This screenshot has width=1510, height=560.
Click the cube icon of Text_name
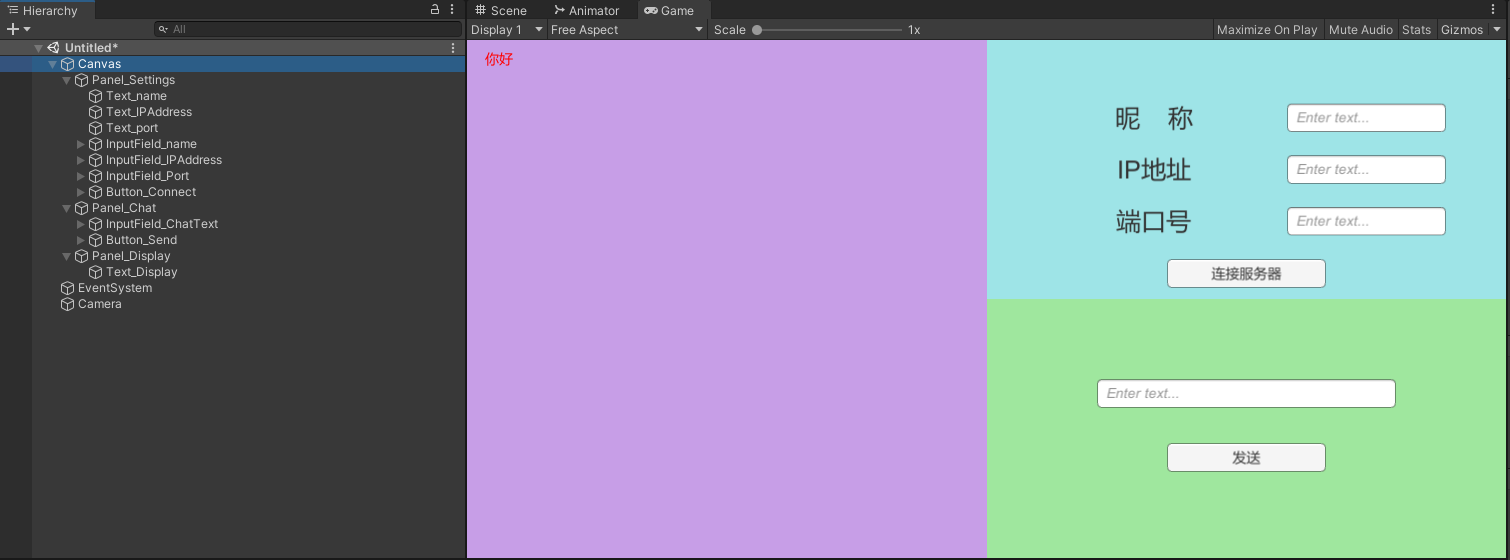[x=95, y=96]
